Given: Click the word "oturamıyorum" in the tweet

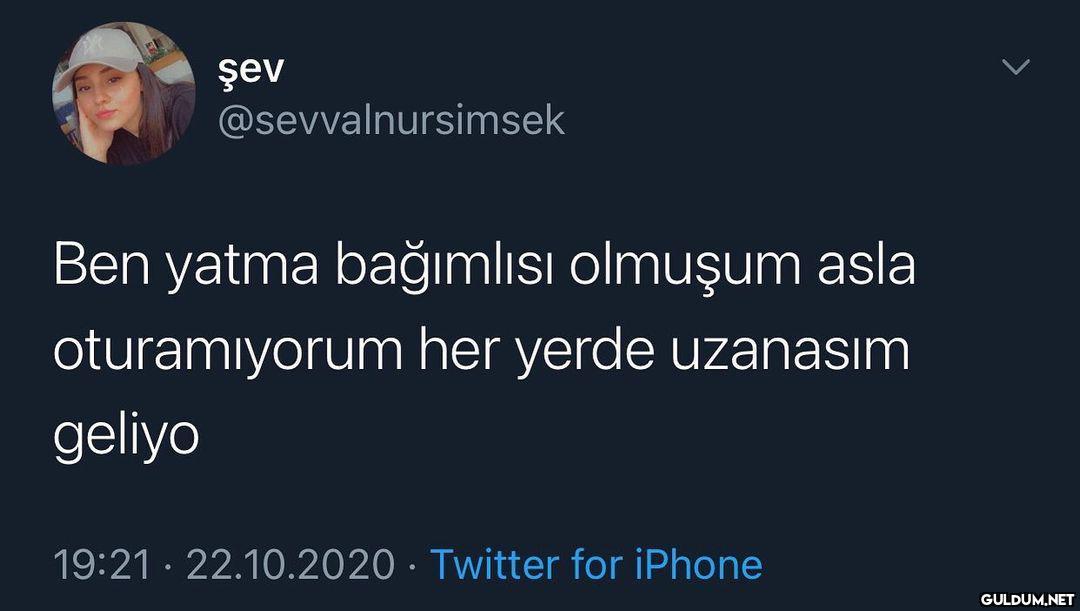Looking at the screenshot, I should tap(228, 353).
